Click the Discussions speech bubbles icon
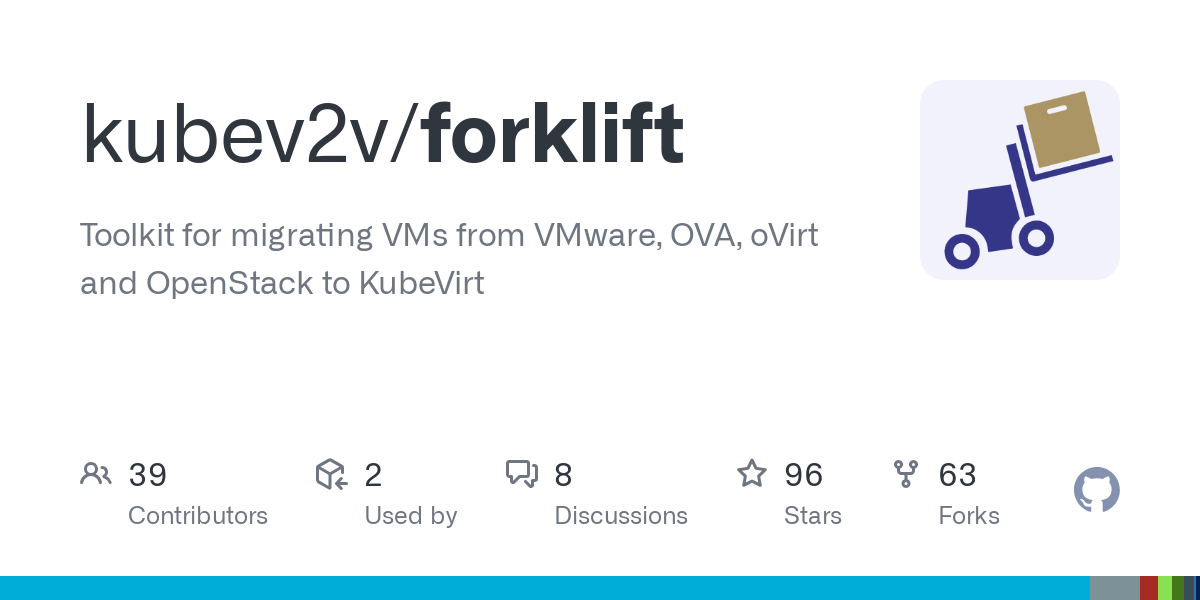This screenshot has width=1200, height=600. click(522, 474)
